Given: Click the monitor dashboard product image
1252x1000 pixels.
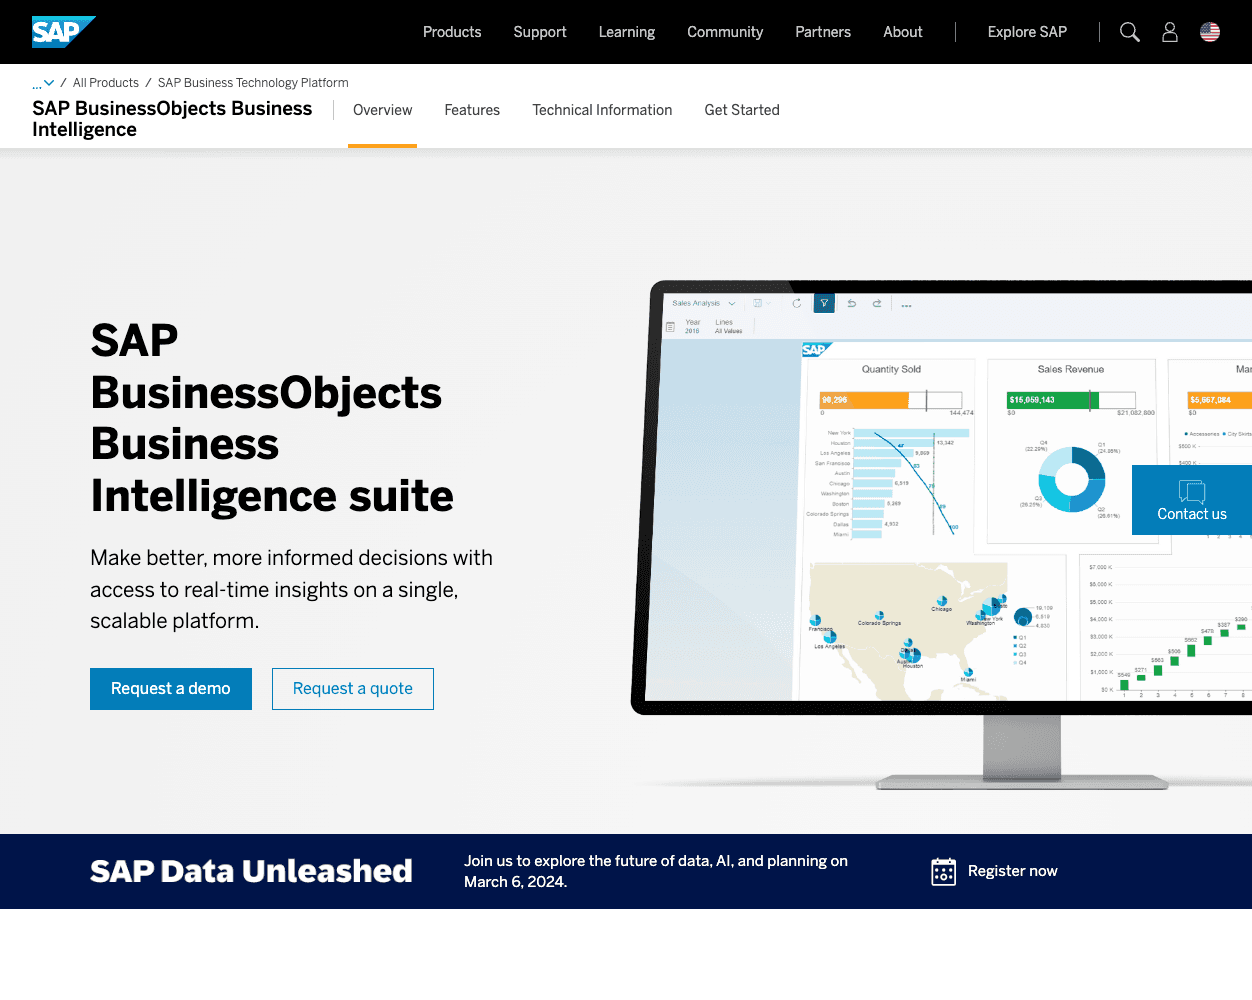Looking at the screenshot, I should point(941,535).
